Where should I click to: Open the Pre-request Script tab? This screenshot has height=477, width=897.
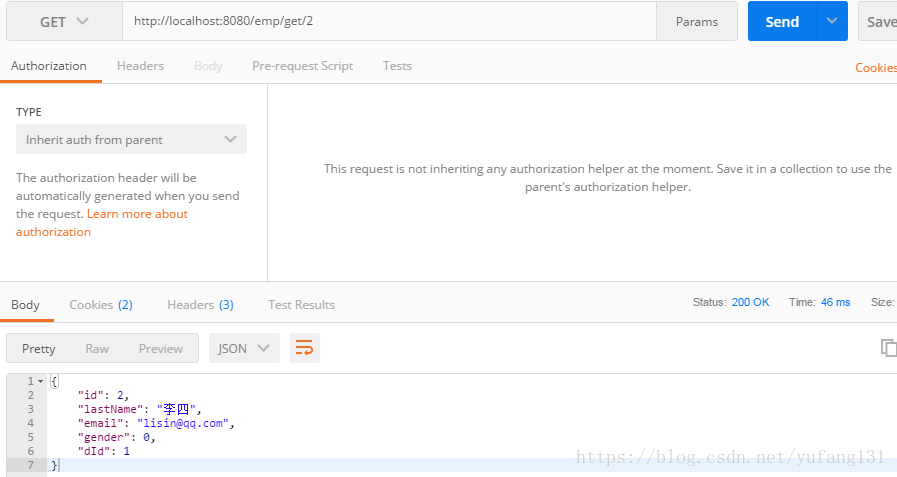click(x=303, y=66)
